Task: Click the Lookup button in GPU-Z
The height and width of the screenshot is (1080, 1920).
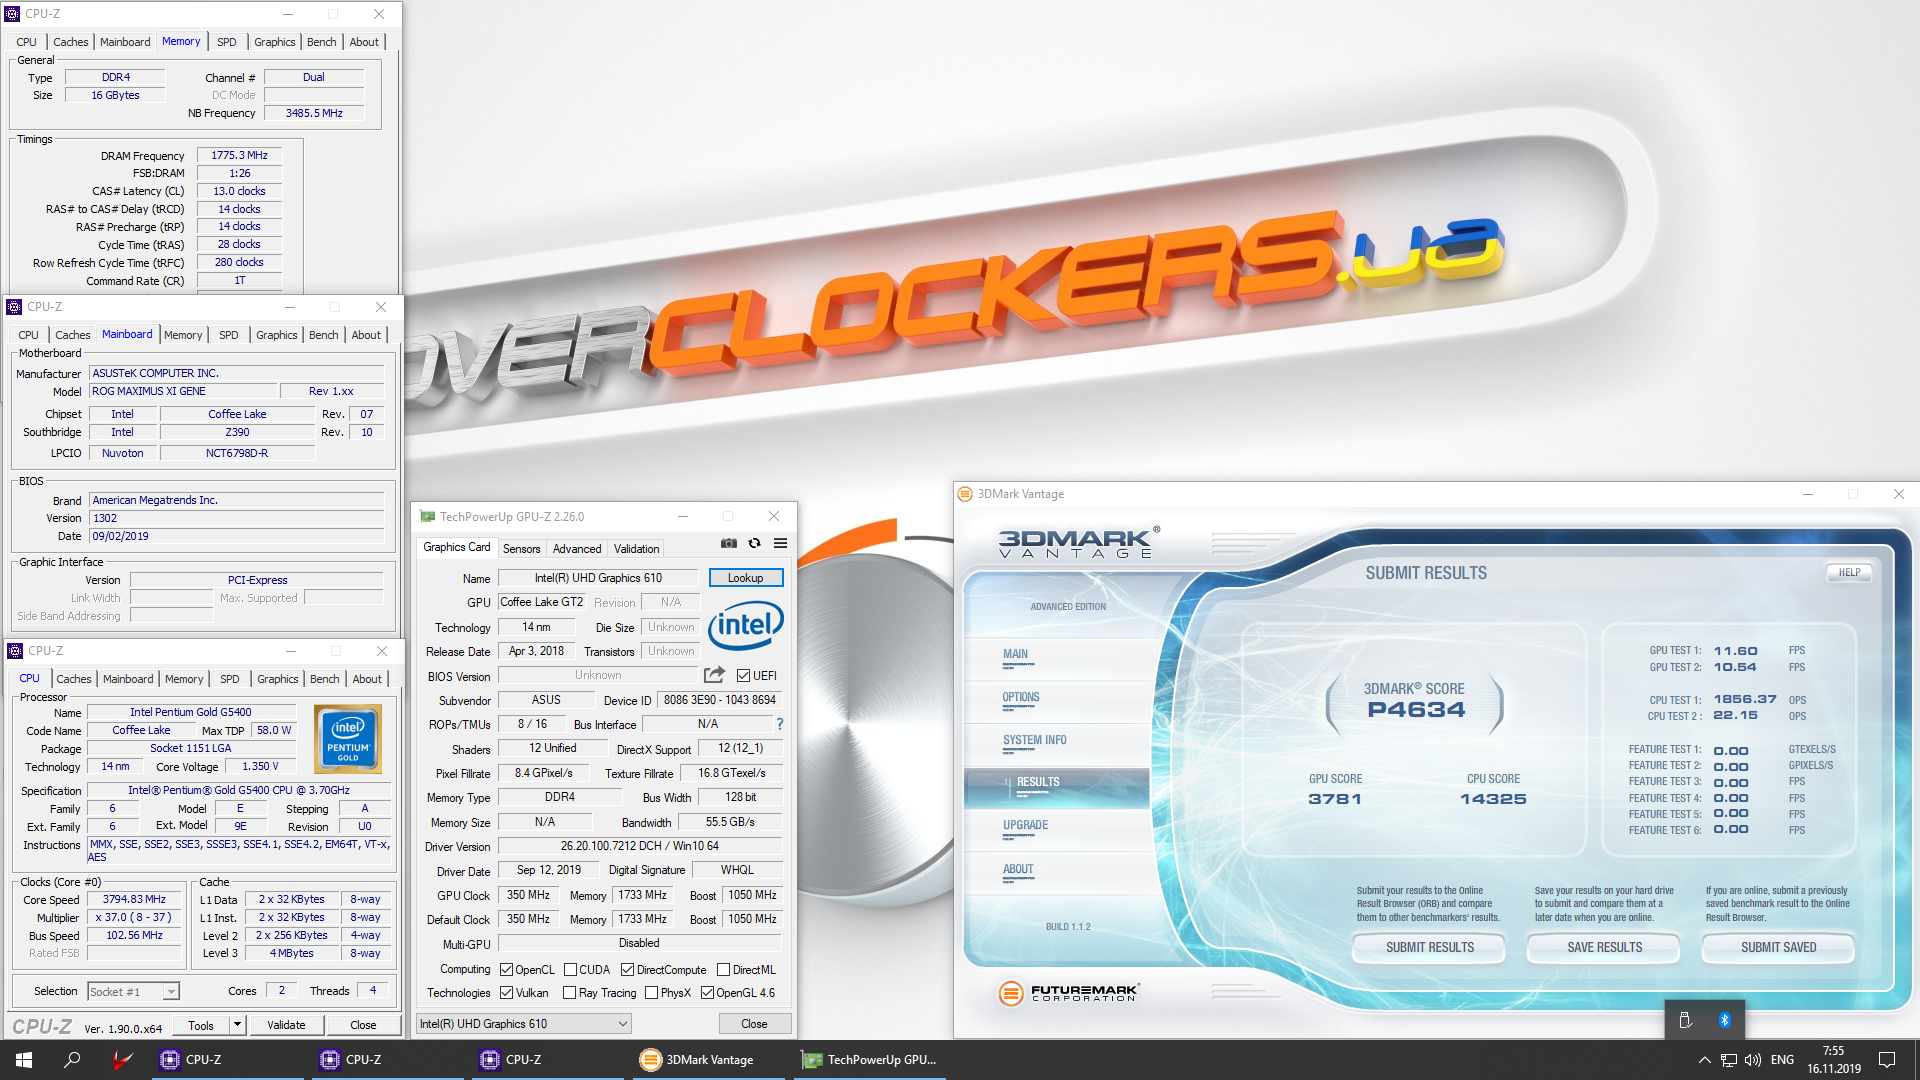Action: [746, 578]
